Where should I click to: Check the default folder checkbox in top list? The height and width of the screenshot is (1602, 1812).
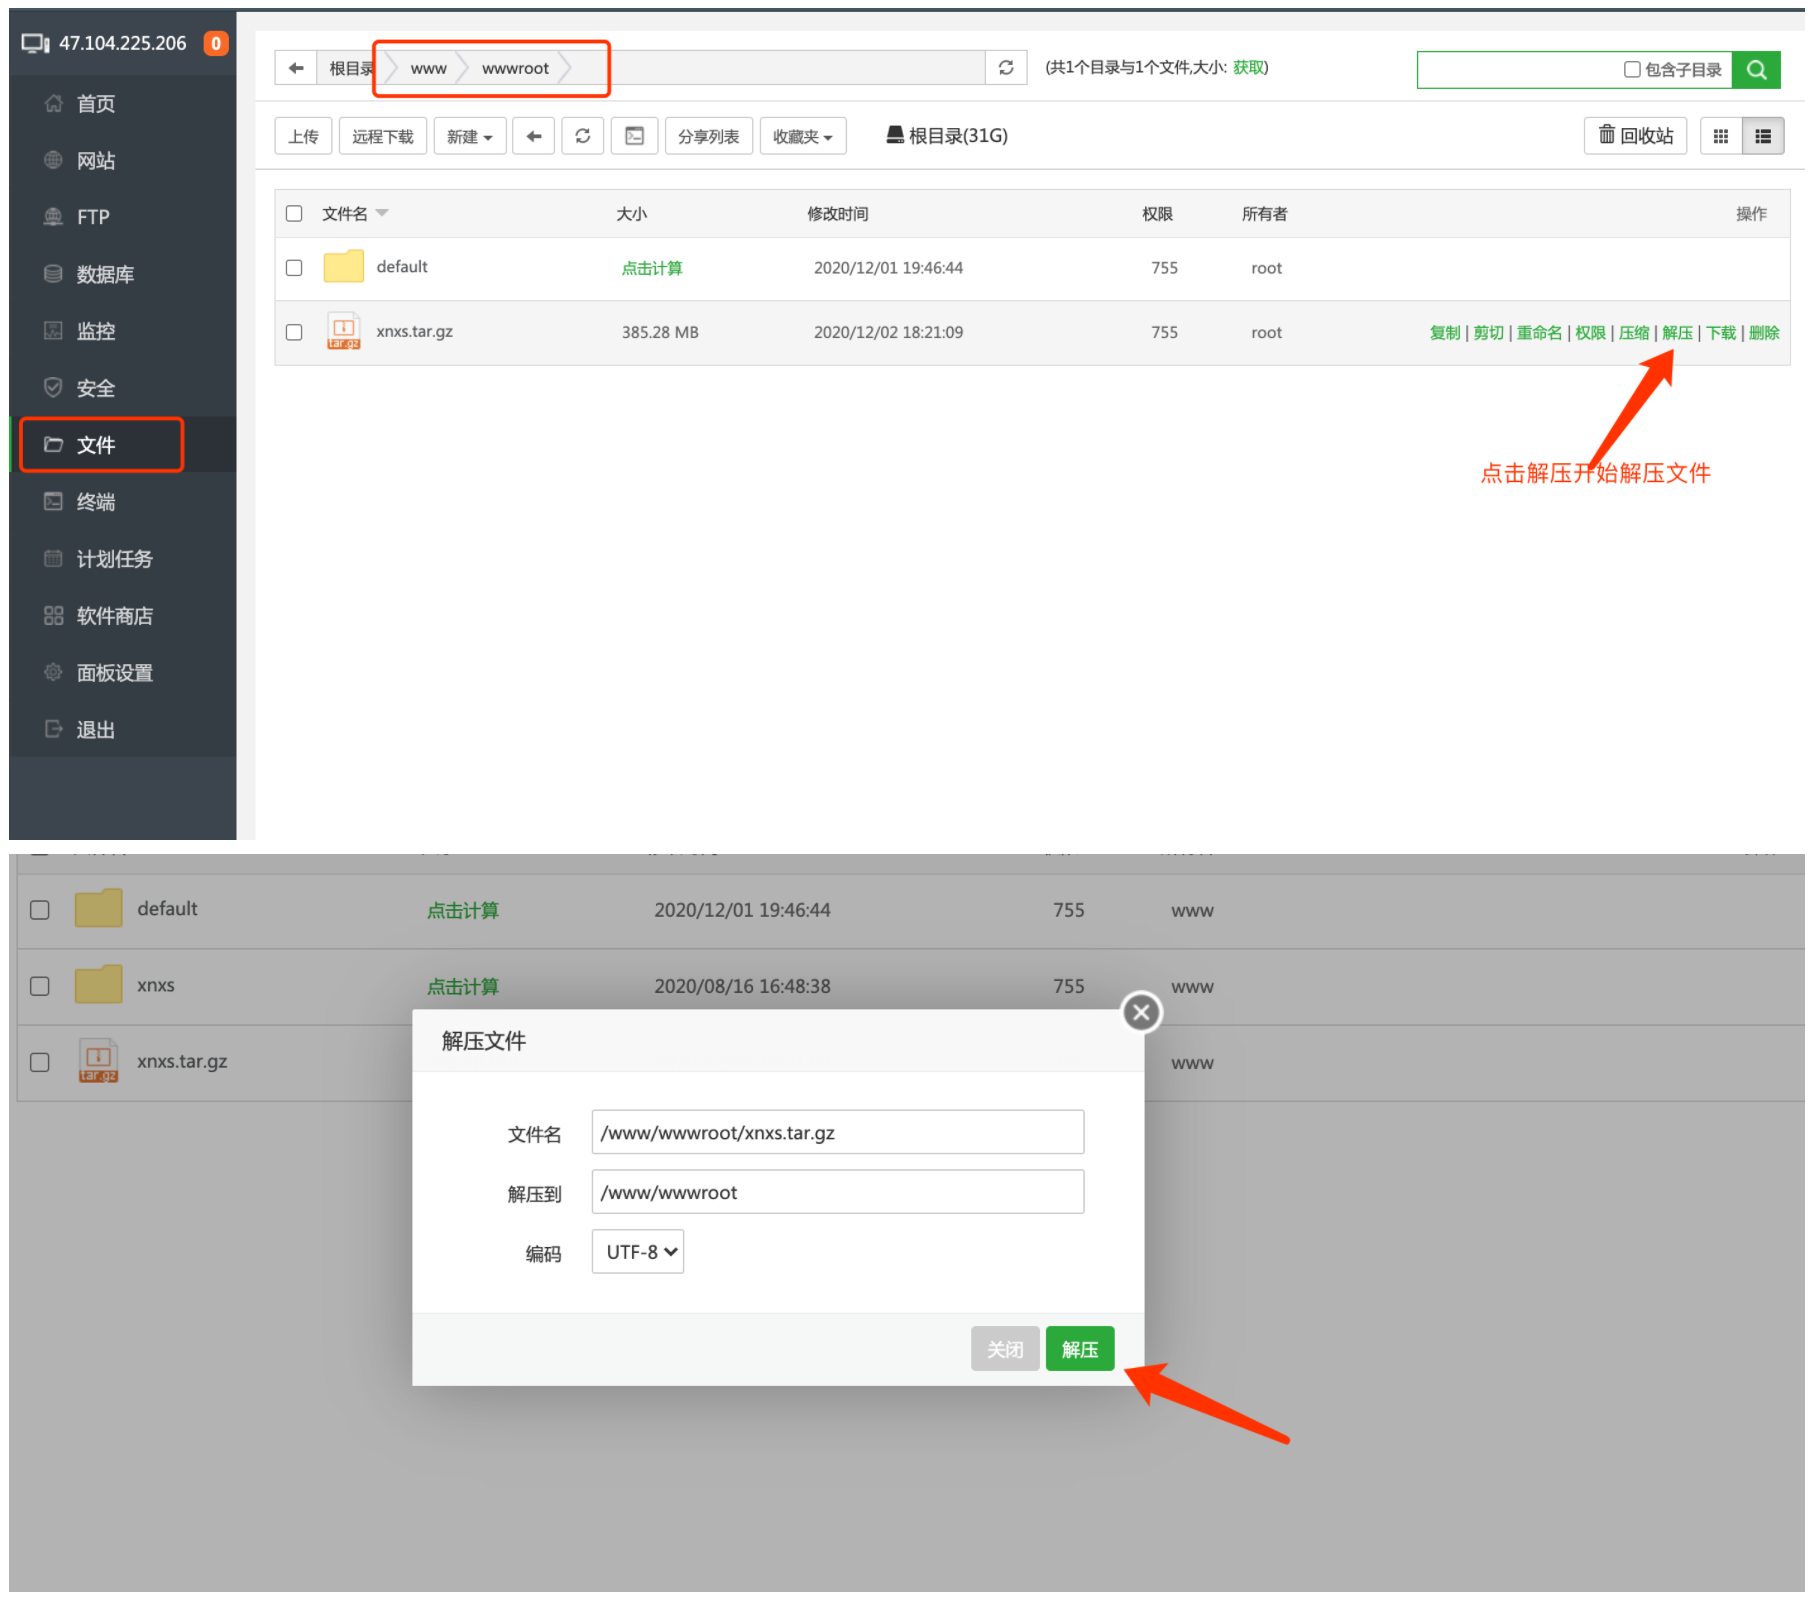click(294, 268)
